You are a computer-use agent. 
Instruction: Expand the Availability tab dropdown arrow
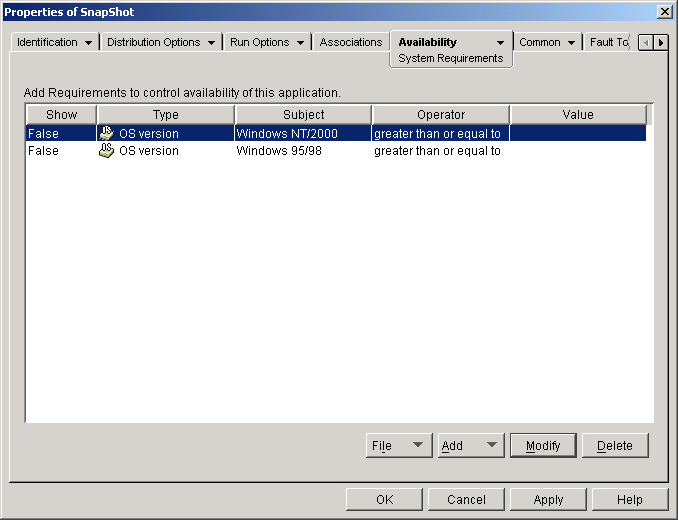coord(500,43)
